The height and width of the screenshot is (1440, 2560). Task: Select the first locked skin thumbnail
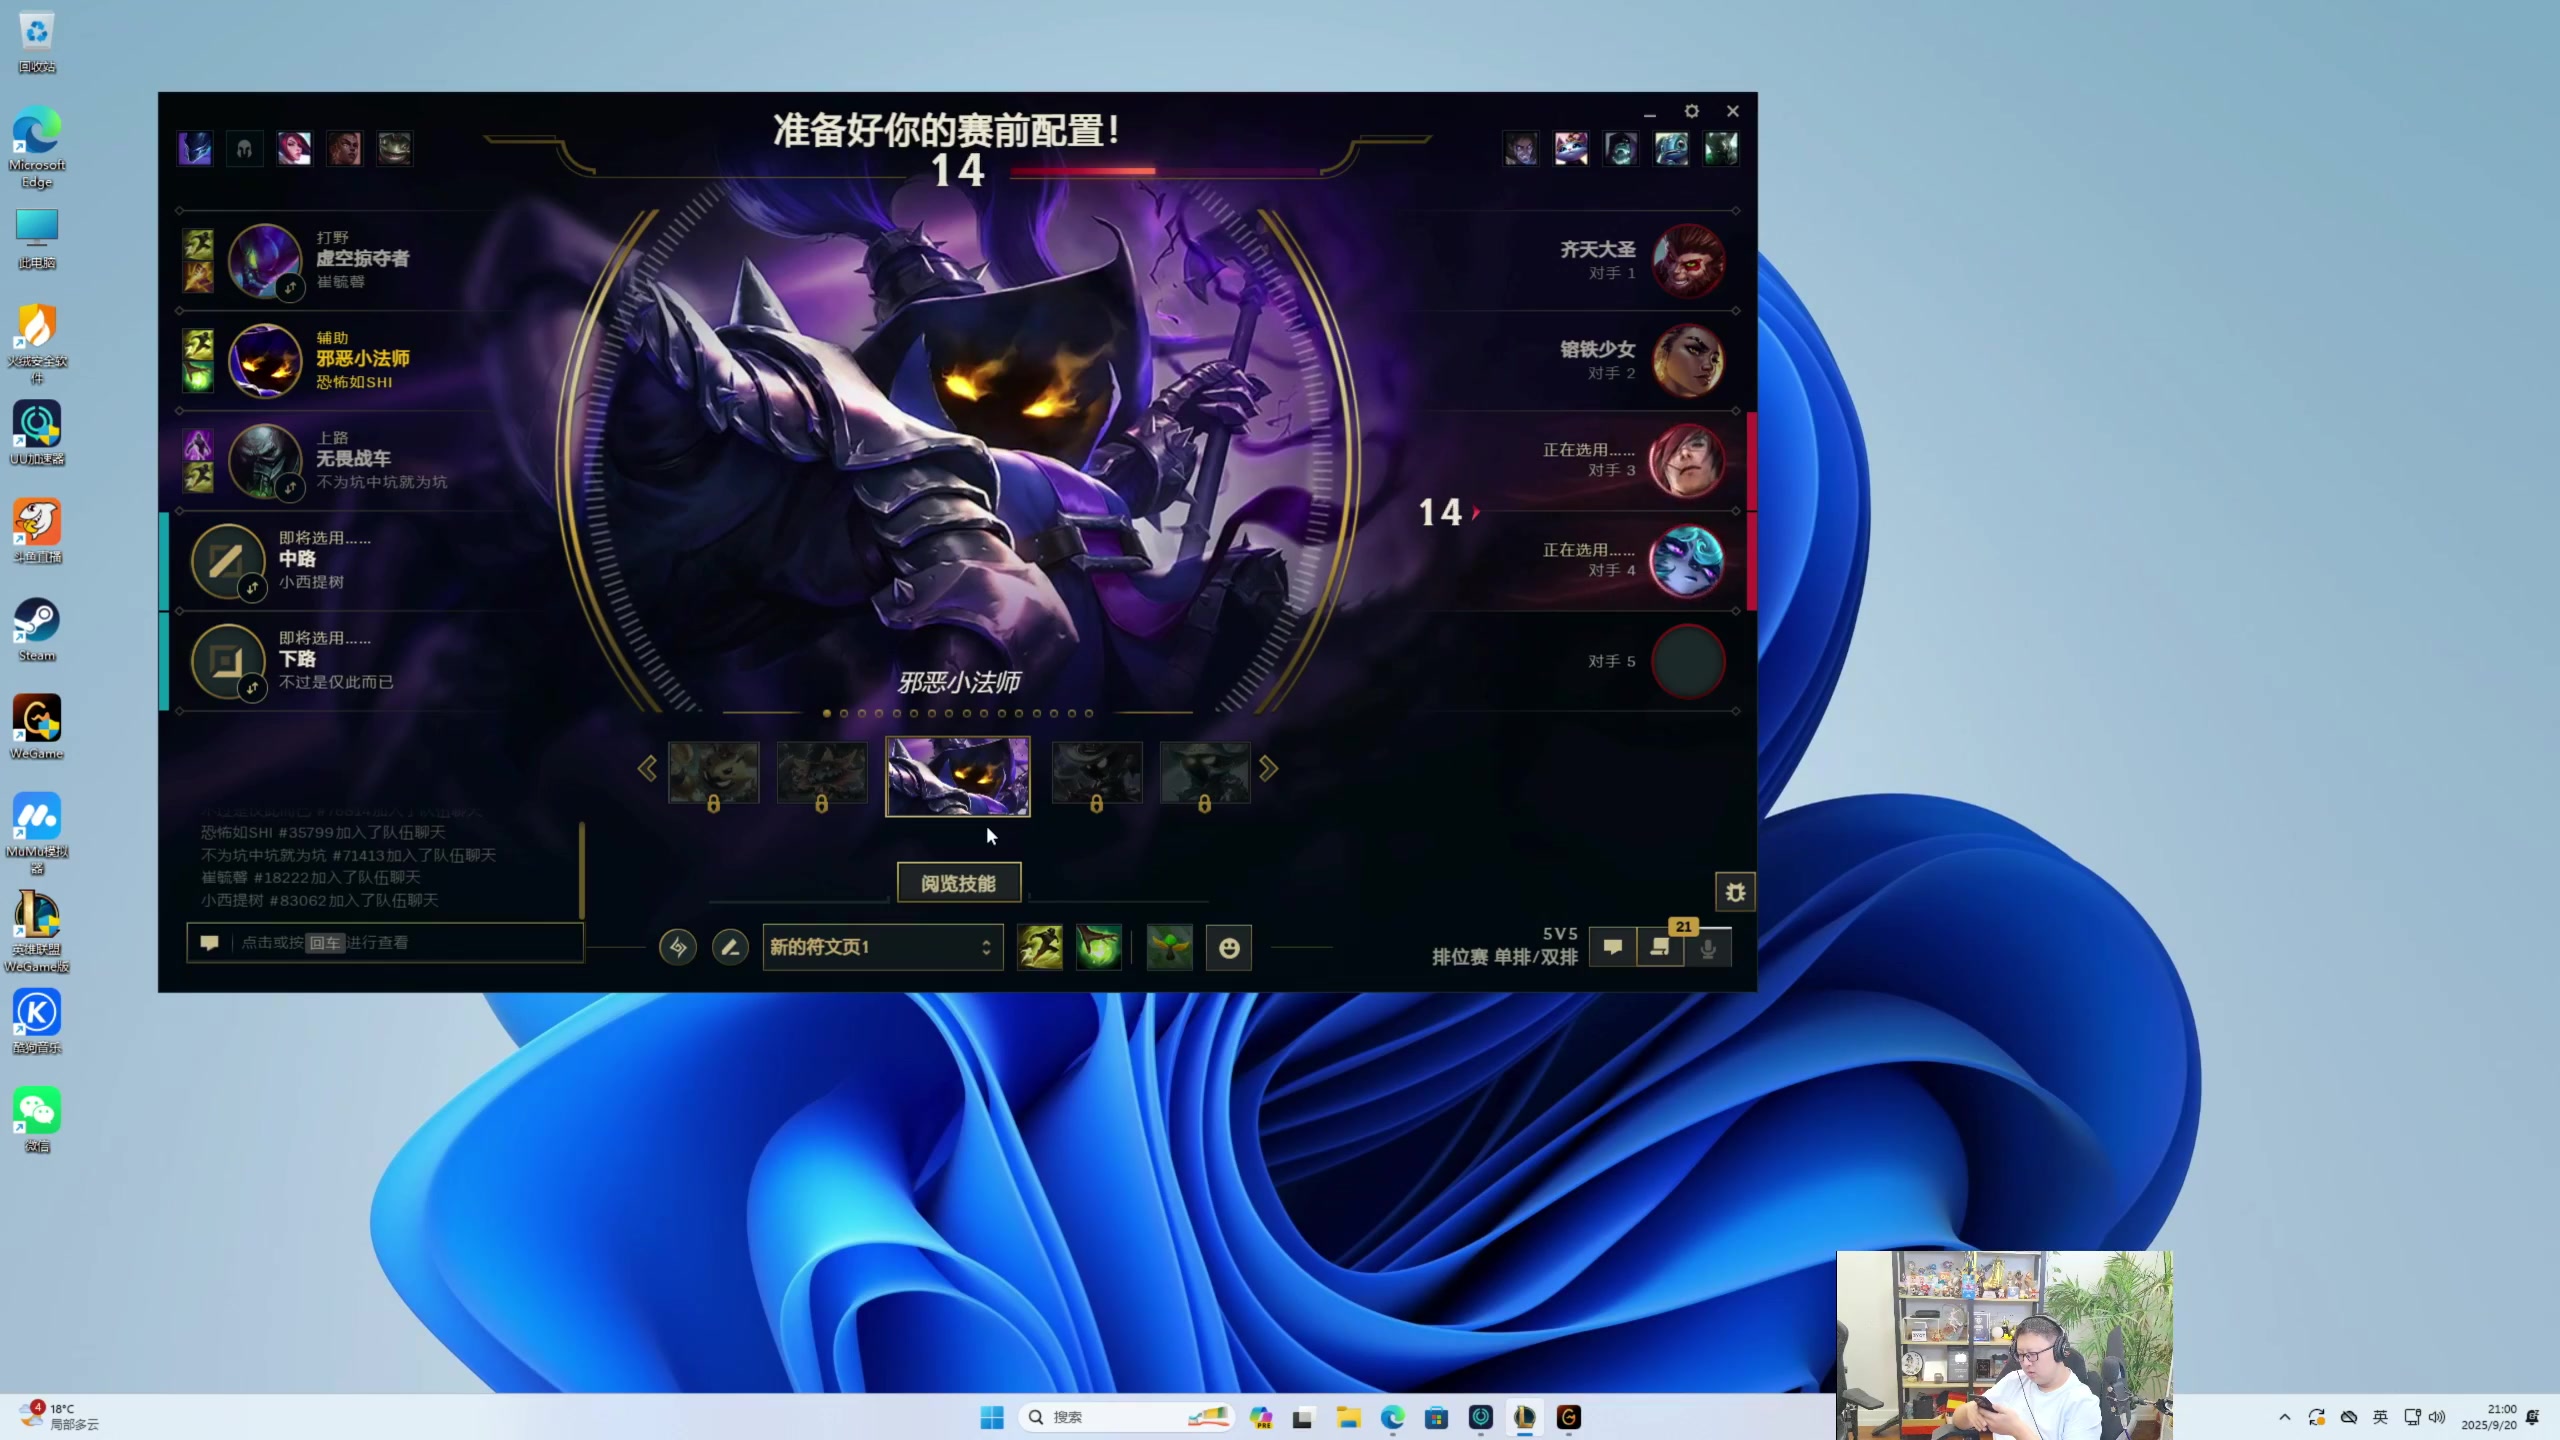(713, 773)
